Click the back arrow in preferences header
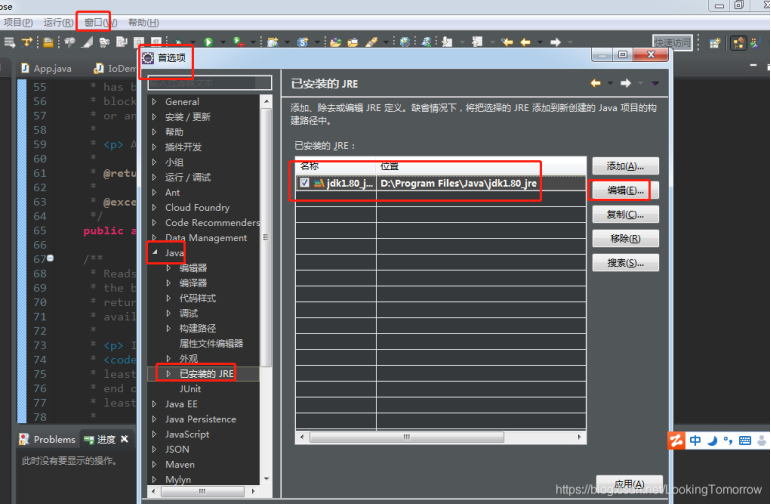Screen dimensions: 771x504 click(596, 83)
